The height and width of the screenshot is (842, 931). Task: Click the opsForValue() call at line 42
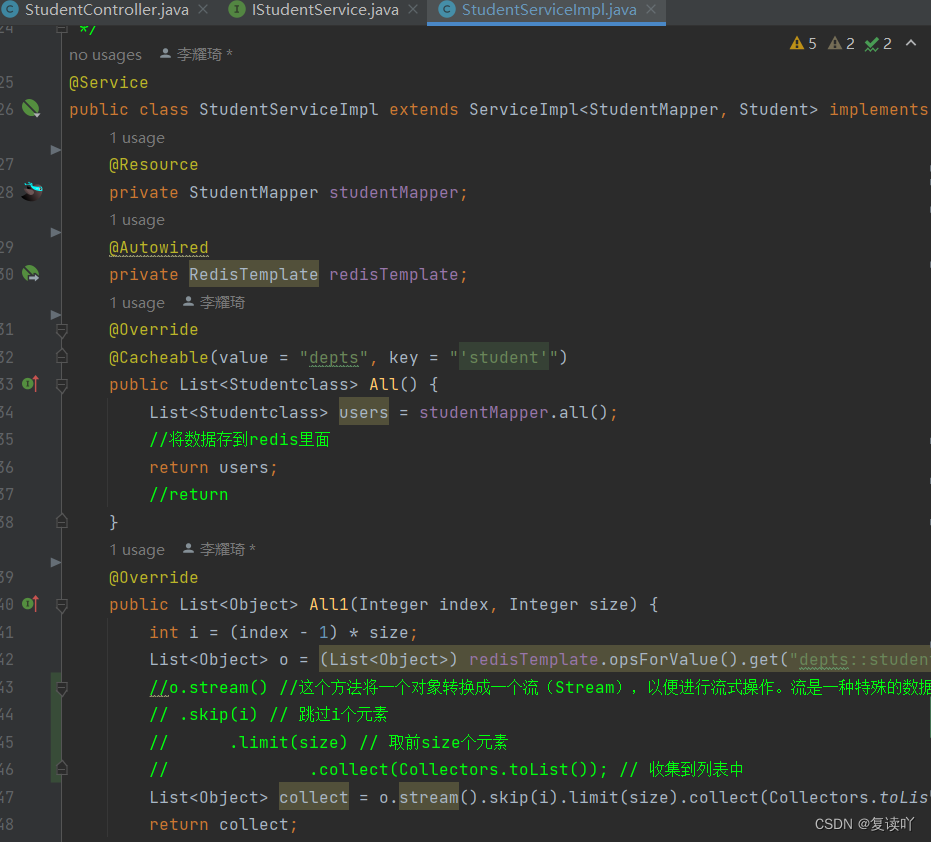[673, 660]
